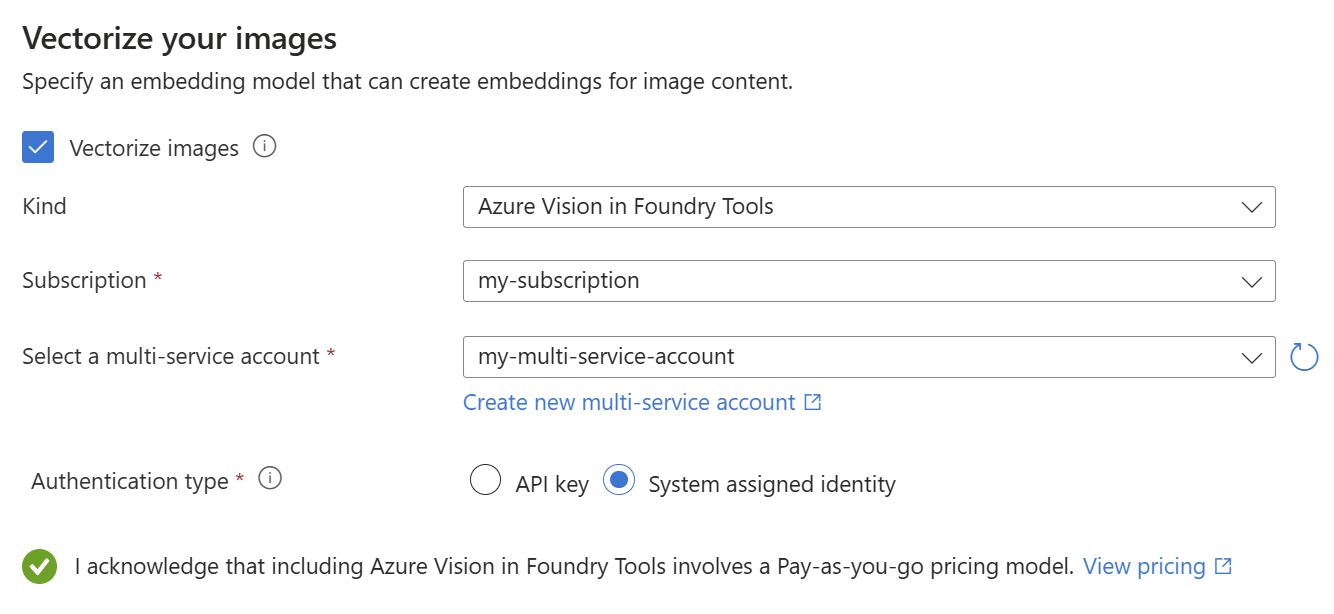Click the 'Azure Vision in Foundry Tools' selection text
Screen dimensions: 1334x614
pyautogui.click(x=626, y=207)
